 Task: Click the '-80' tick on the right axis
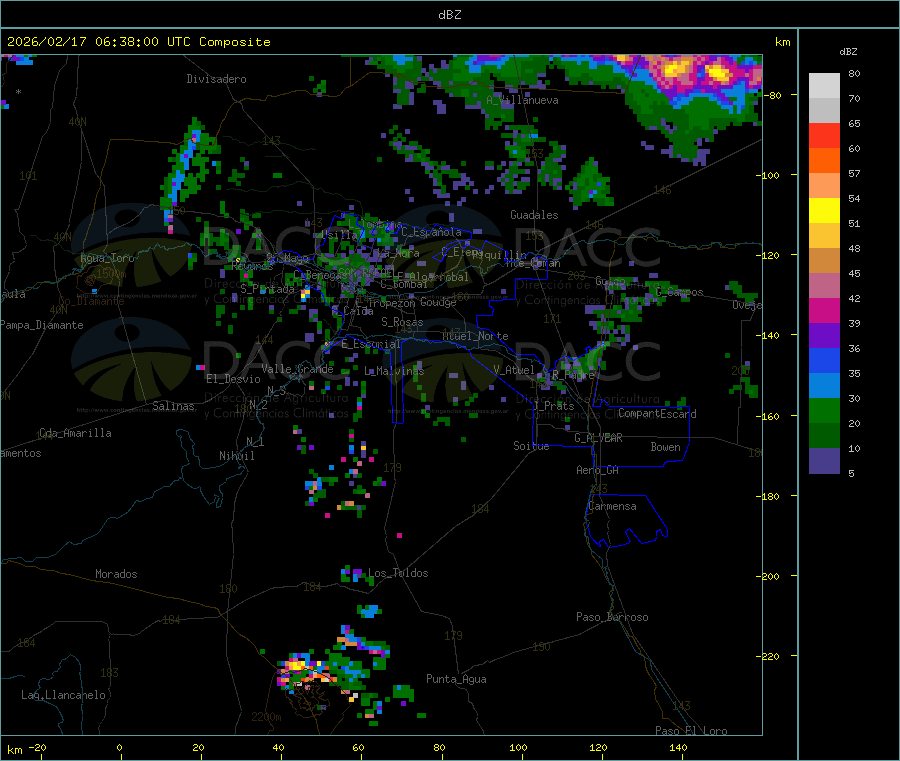(x=773, y=95)
